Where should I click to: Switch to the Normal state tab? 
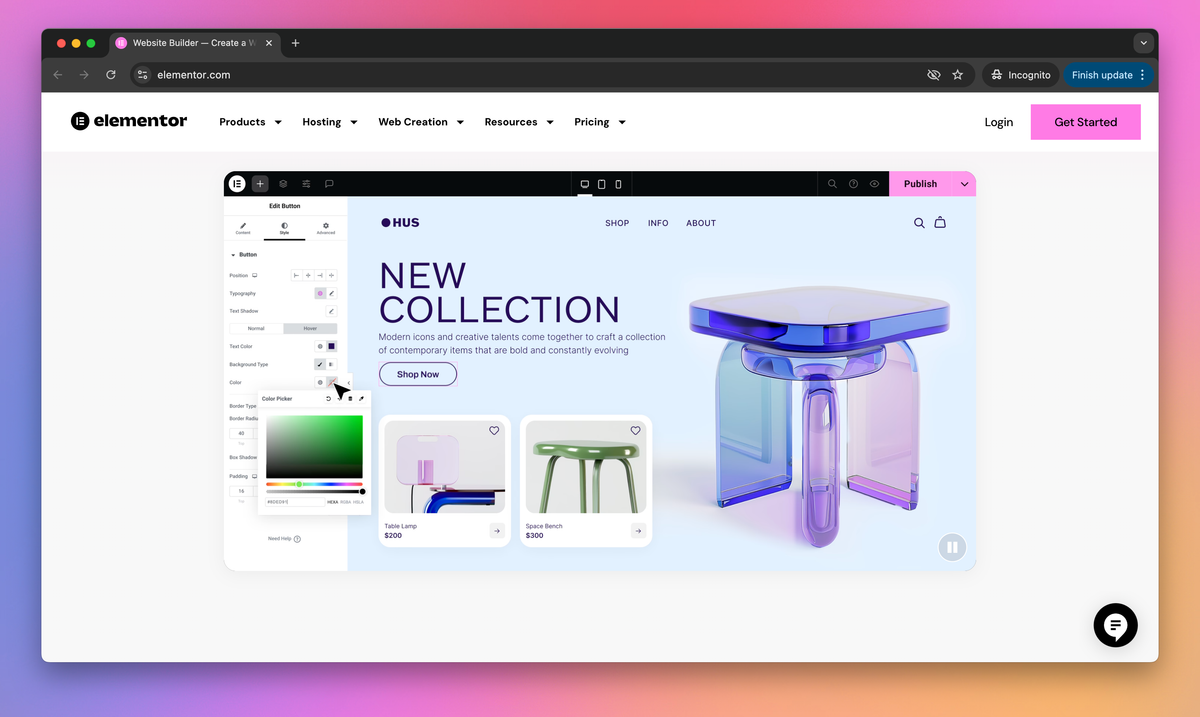pos(256,328)
